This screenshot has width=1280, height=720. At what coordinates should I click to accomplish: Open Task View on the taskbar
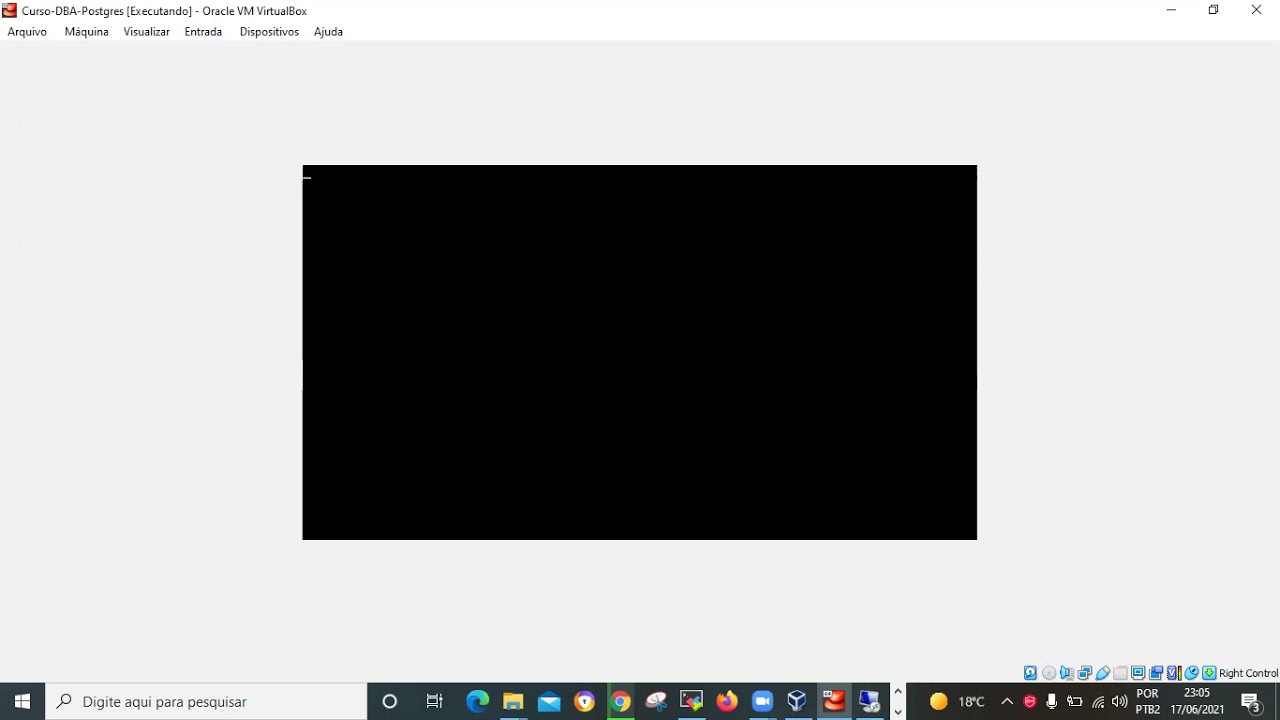(435, 701)
